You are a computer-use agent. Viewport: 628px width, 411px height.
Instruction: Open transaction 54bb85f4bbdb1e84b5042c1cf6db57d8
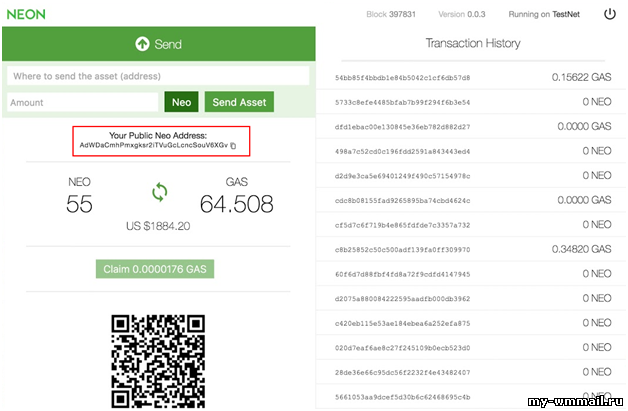[403, 78]
